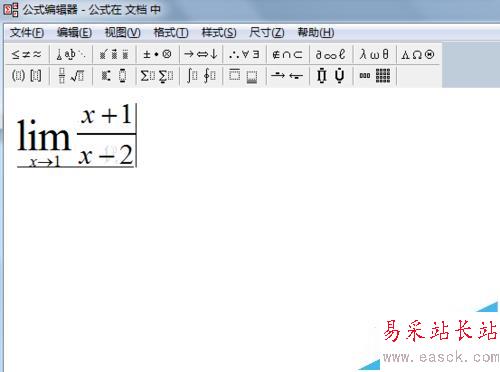The image size is (500, 372).
Task: Click the denominator x−2 in the fraction
Action: tap(106, 155)
